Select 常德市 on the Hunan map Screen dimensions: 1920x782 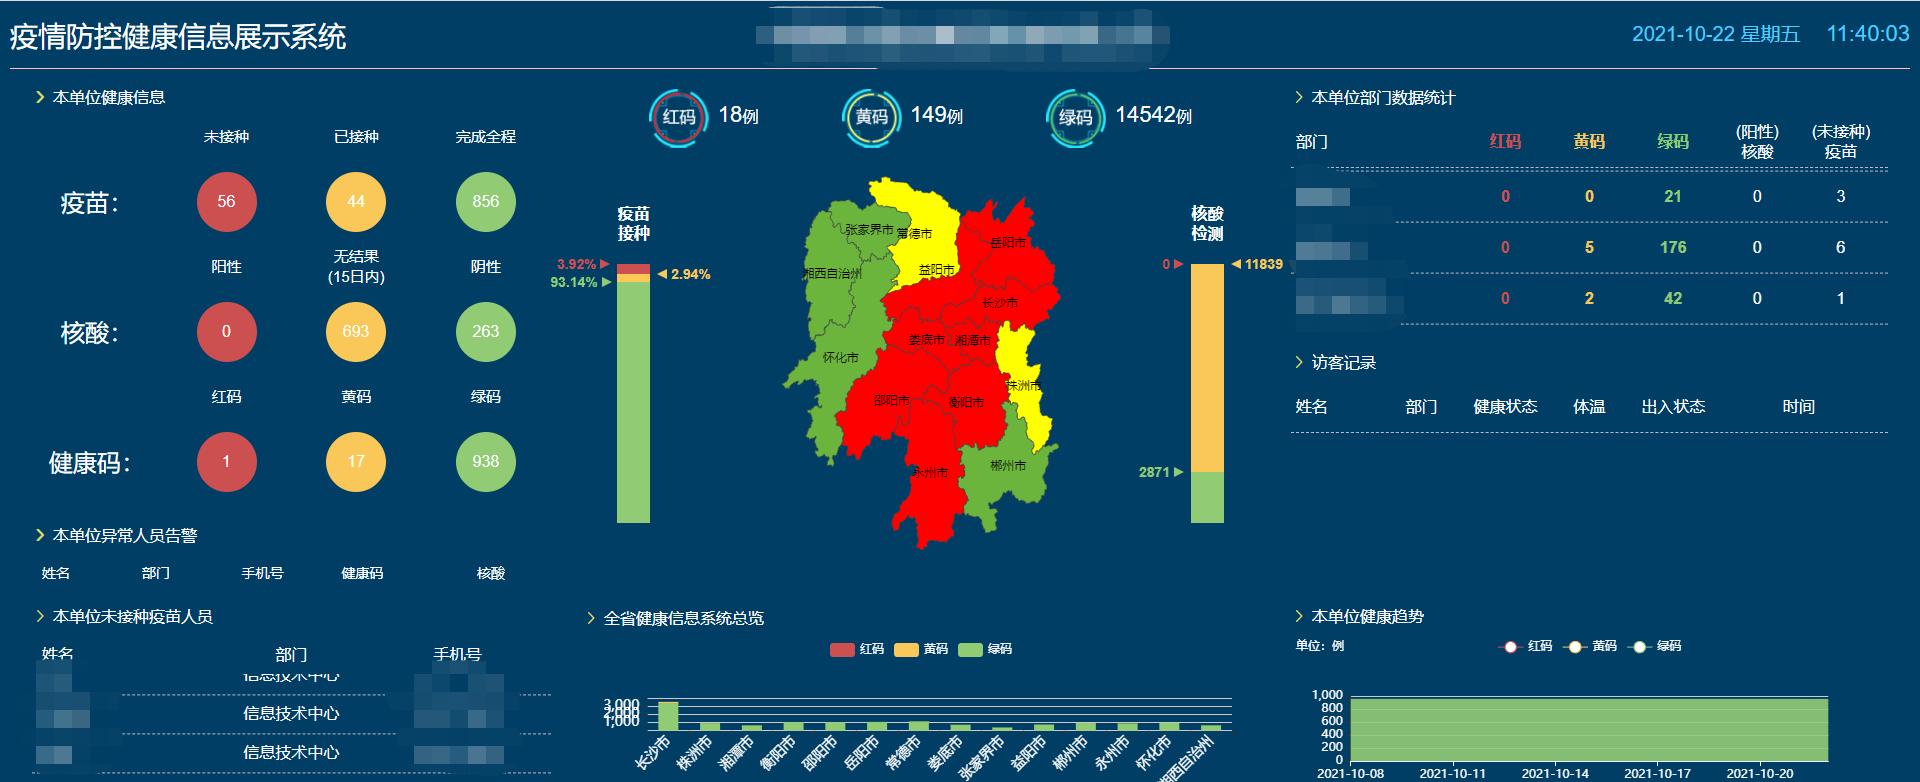[914, 233]
